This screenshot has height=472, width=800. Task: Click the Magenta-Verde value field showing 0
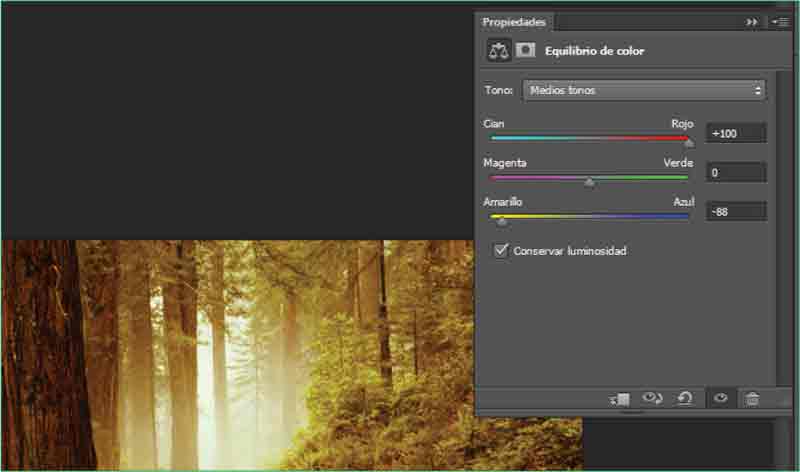pyautogui.click(x=735, y=172)
